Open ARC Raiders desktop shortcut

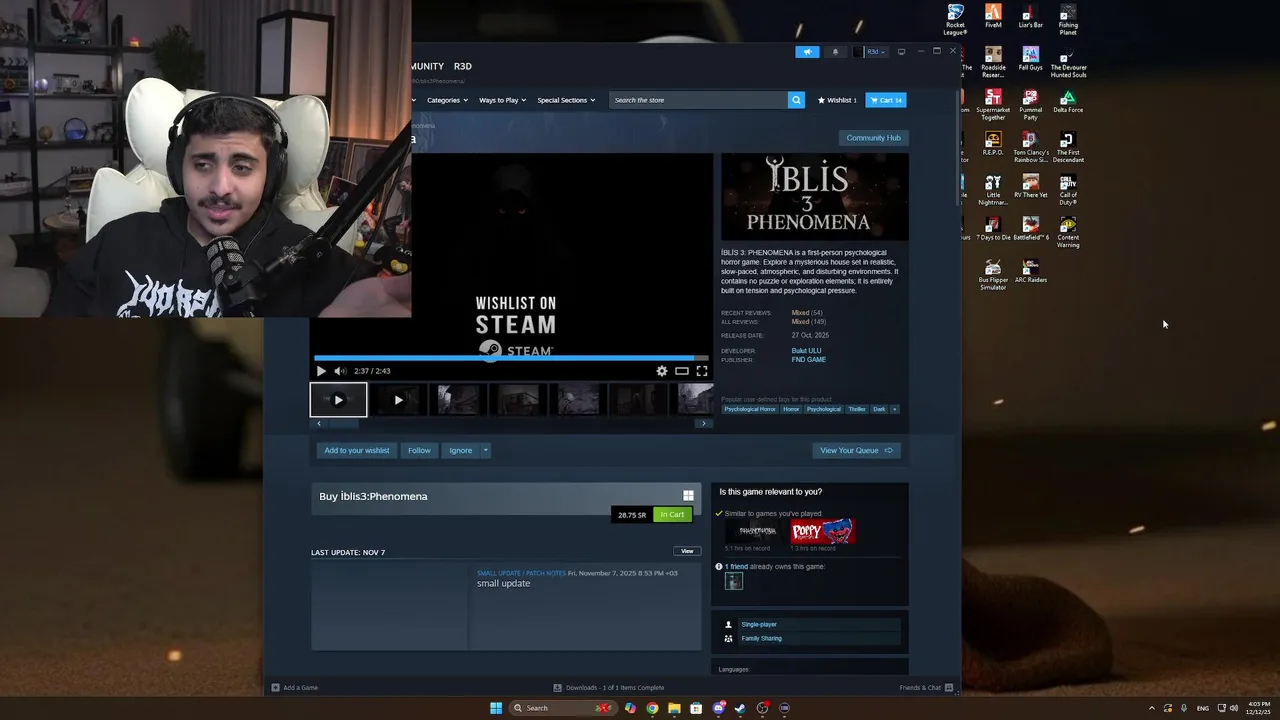[1031, 271]
